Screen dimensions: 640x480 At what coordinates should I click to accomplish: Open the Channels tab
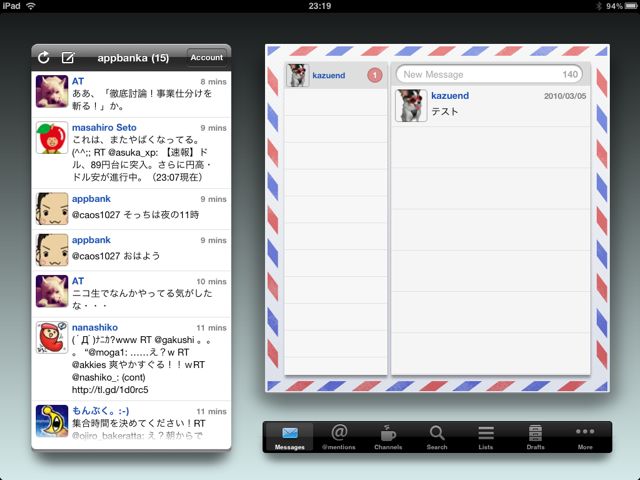coord(388,438)
